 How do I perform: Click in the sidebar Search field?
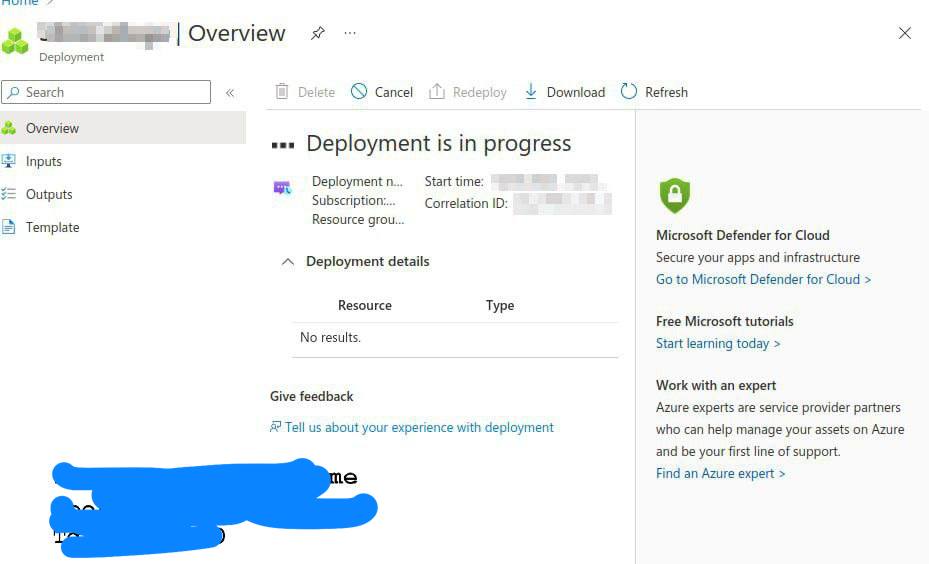click(x=106, y=92)
